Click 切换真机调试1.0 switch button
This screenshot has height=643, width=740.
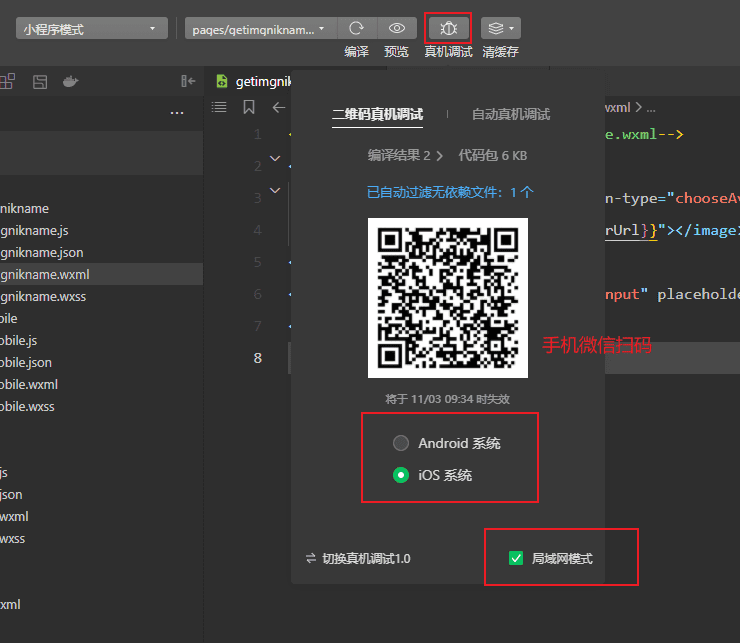click(x=358, y=558)
